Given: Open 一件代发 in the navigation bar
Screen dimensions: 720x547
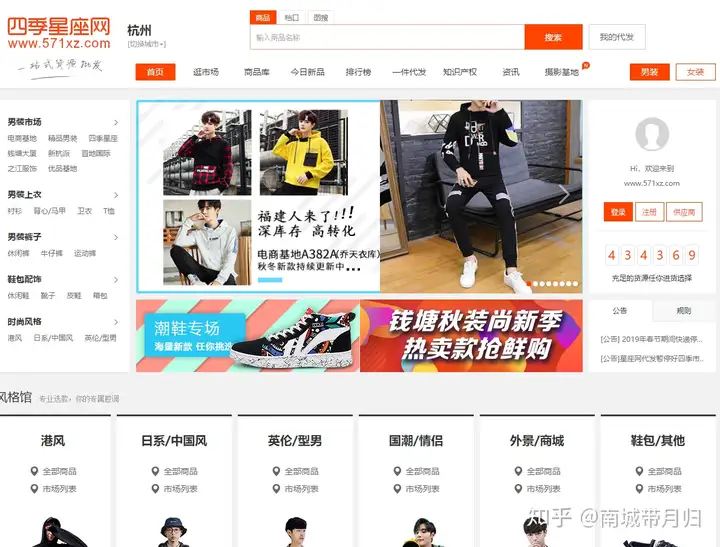Looking at the screenshot, I should point(409,72).
